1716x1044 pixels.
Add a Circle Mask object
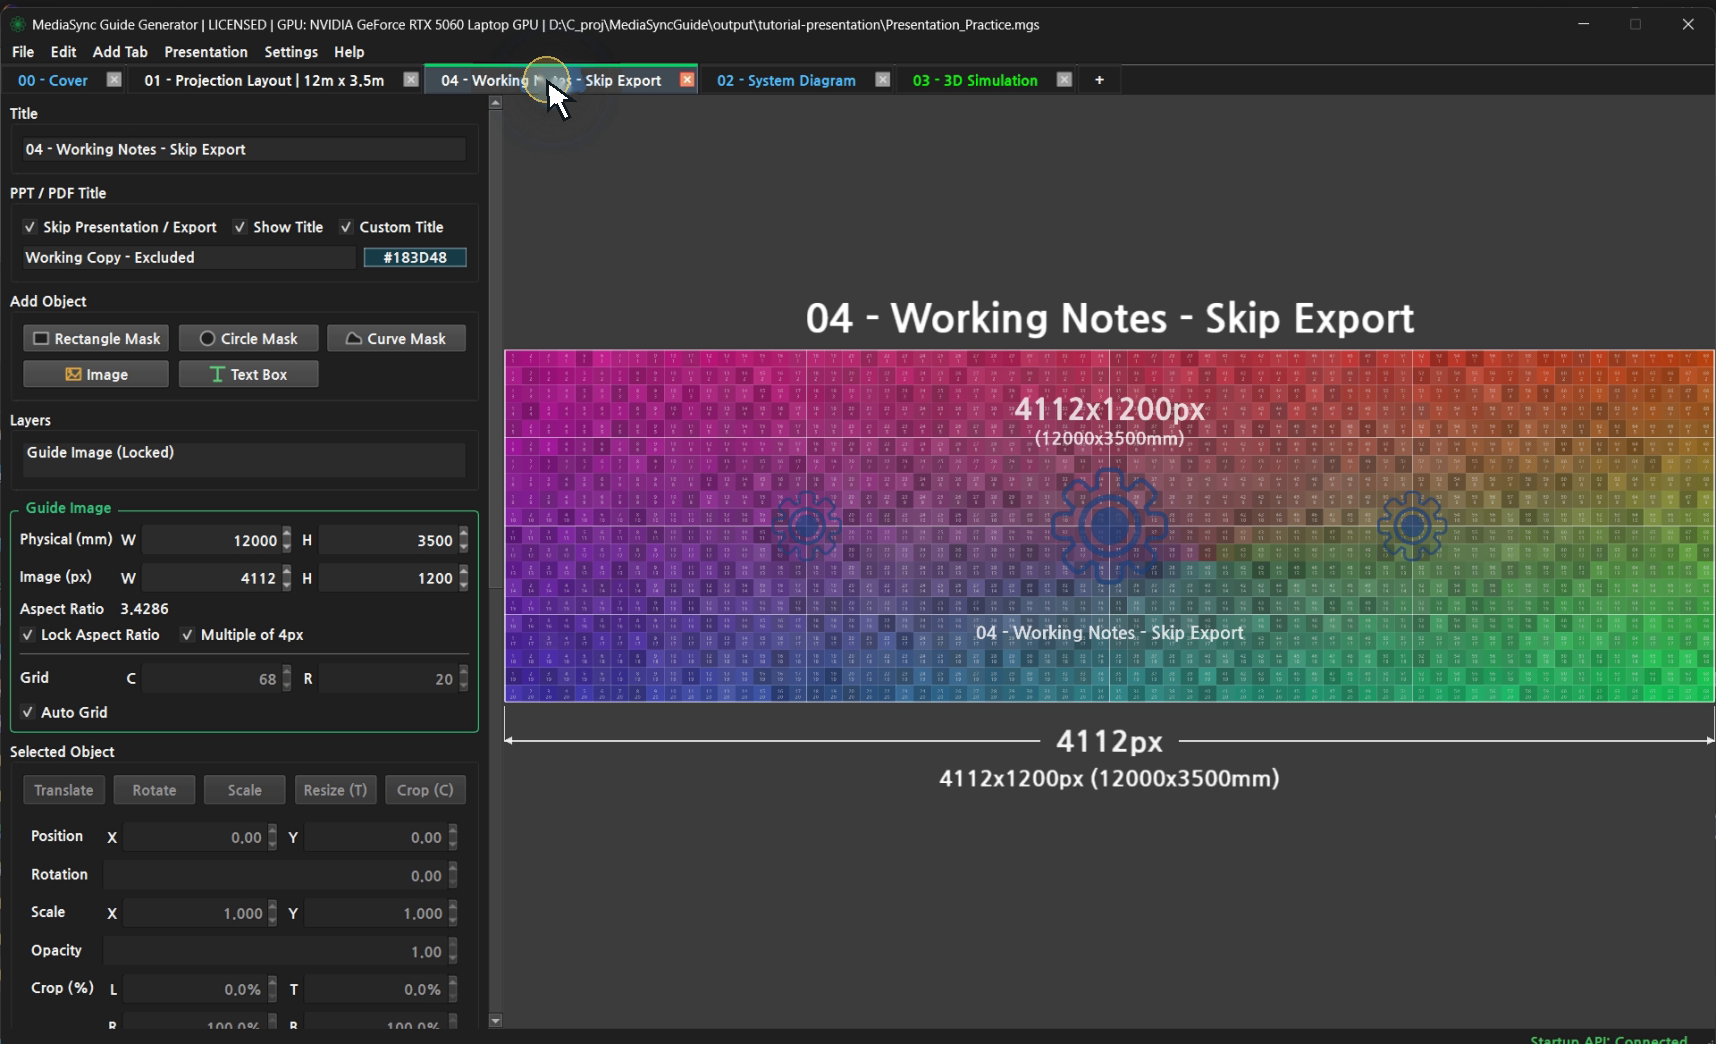tap(248, 338)
